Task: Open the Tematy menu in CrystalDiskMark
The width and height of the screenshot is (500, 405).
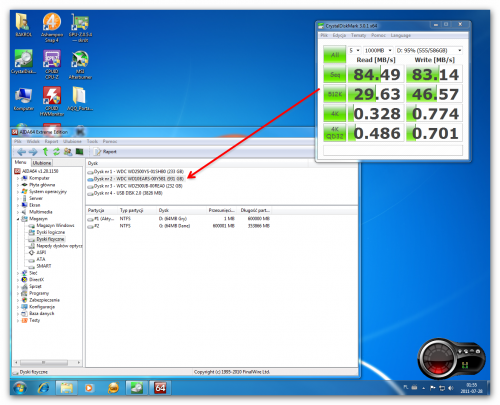Action: point(358,35)
